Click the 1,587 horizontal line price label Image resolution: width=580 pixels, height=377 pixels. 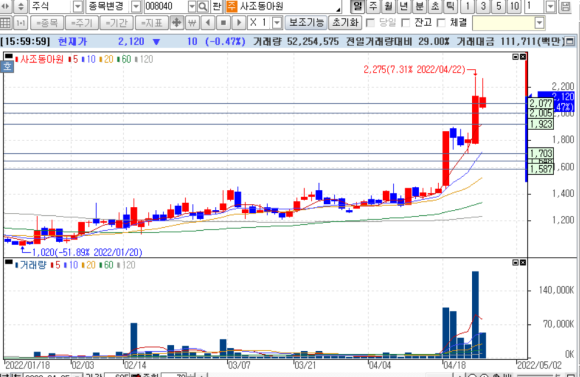541,169
